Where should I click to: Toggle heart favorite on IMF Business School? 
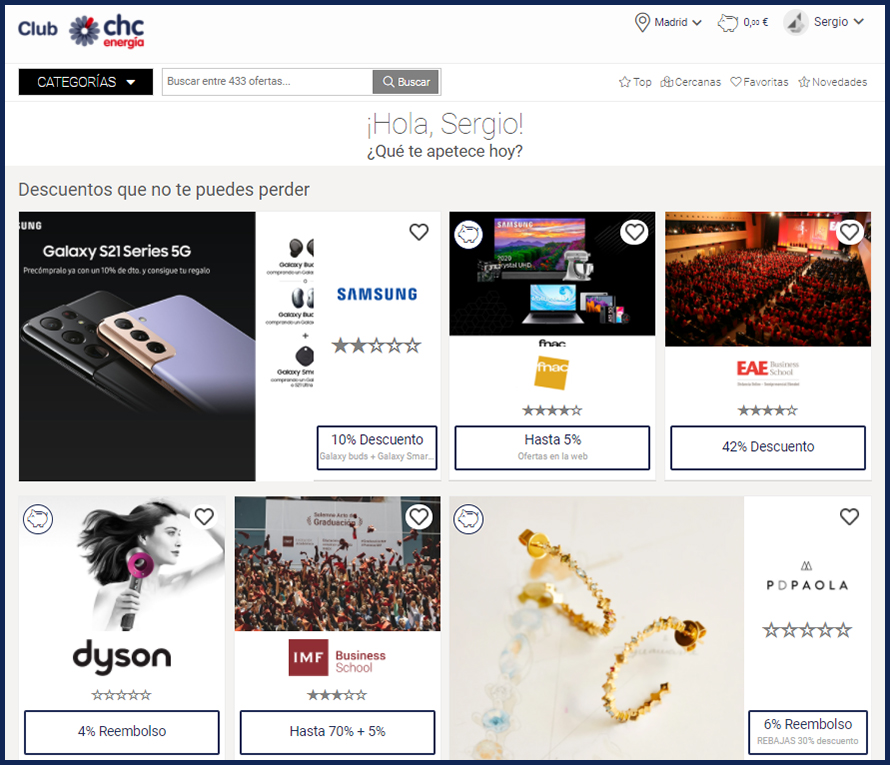(419, 516)
